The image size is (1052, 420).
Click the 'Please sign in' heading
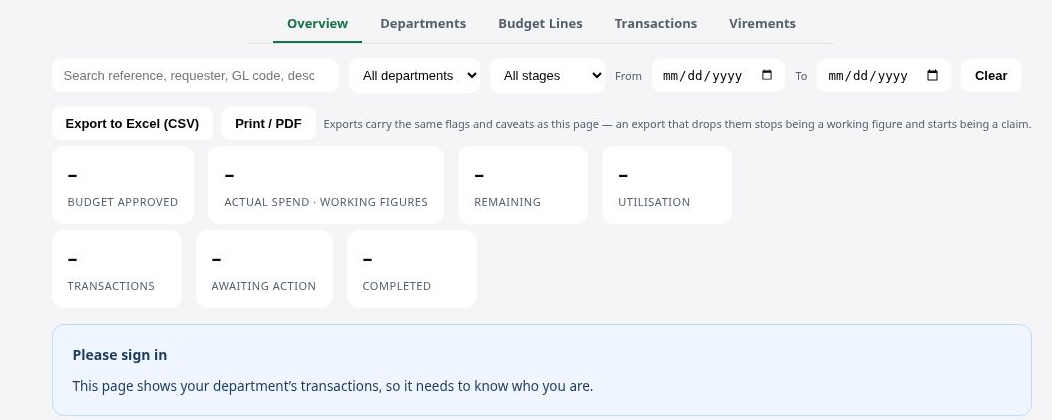pyautogui.click(x=120, y=355)
